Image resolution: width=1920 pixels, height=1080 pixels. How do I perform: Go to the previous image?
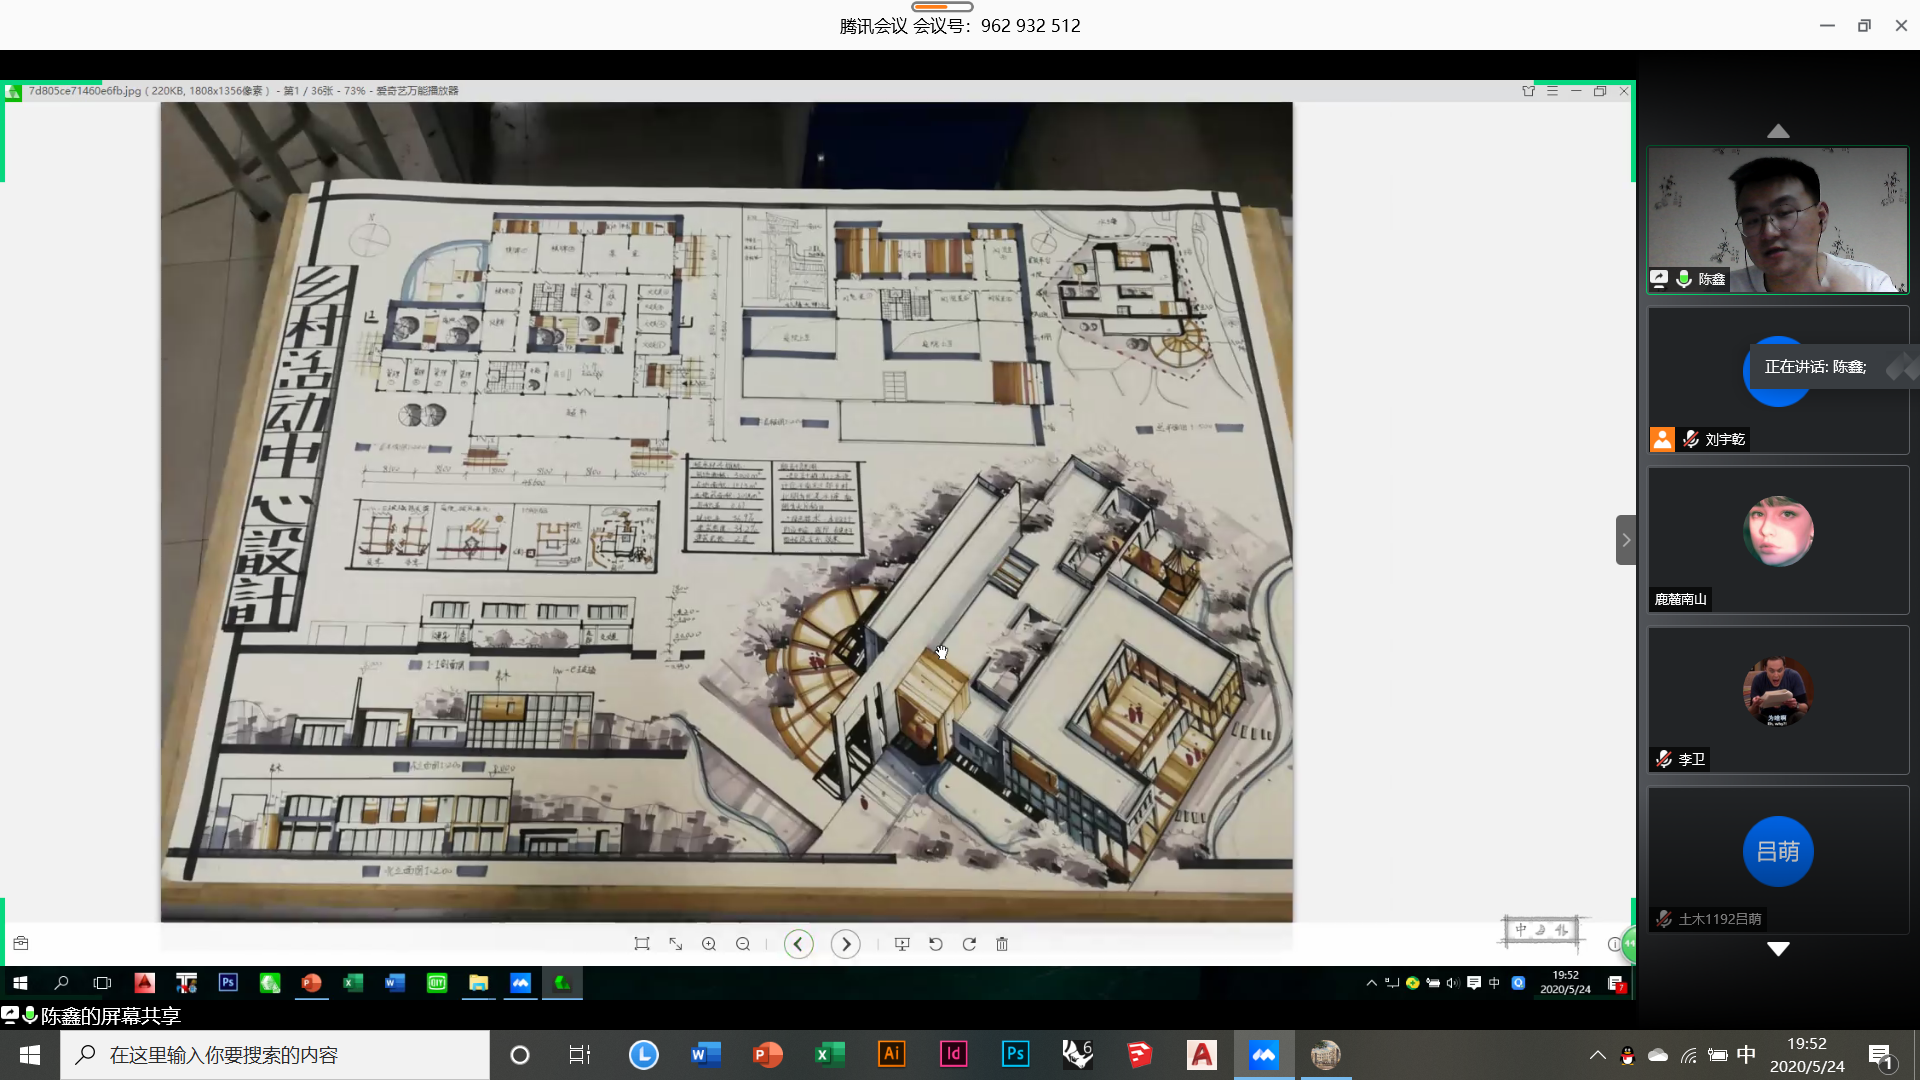click(798, 944)
